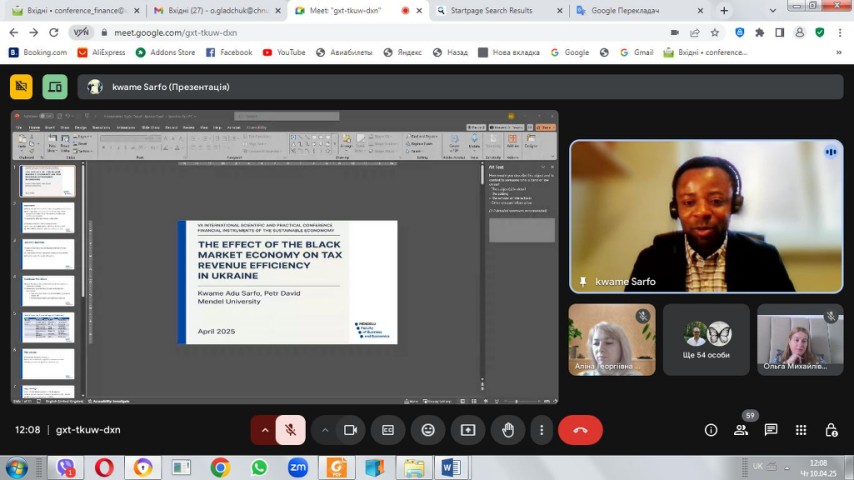This screenshot has height=480, width=854.
Task: Click the Present now screen share icon
Action: pos(468,430)
